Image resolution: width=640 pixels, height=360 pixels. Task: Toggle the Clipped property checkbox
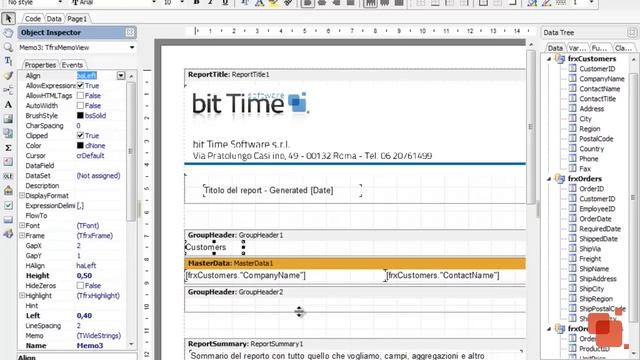point(80,136)
